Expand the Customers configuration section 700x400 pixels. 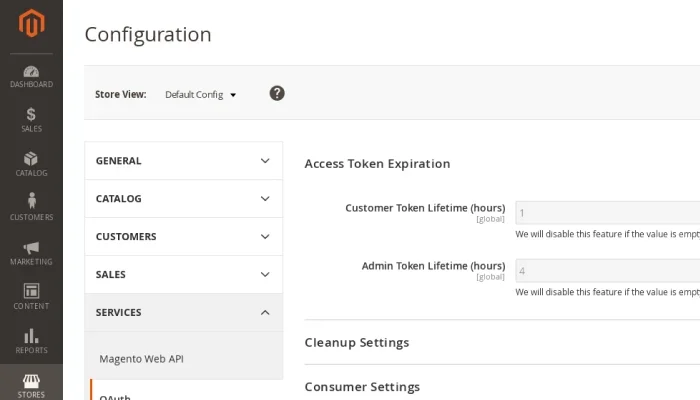tap(184, 237)
